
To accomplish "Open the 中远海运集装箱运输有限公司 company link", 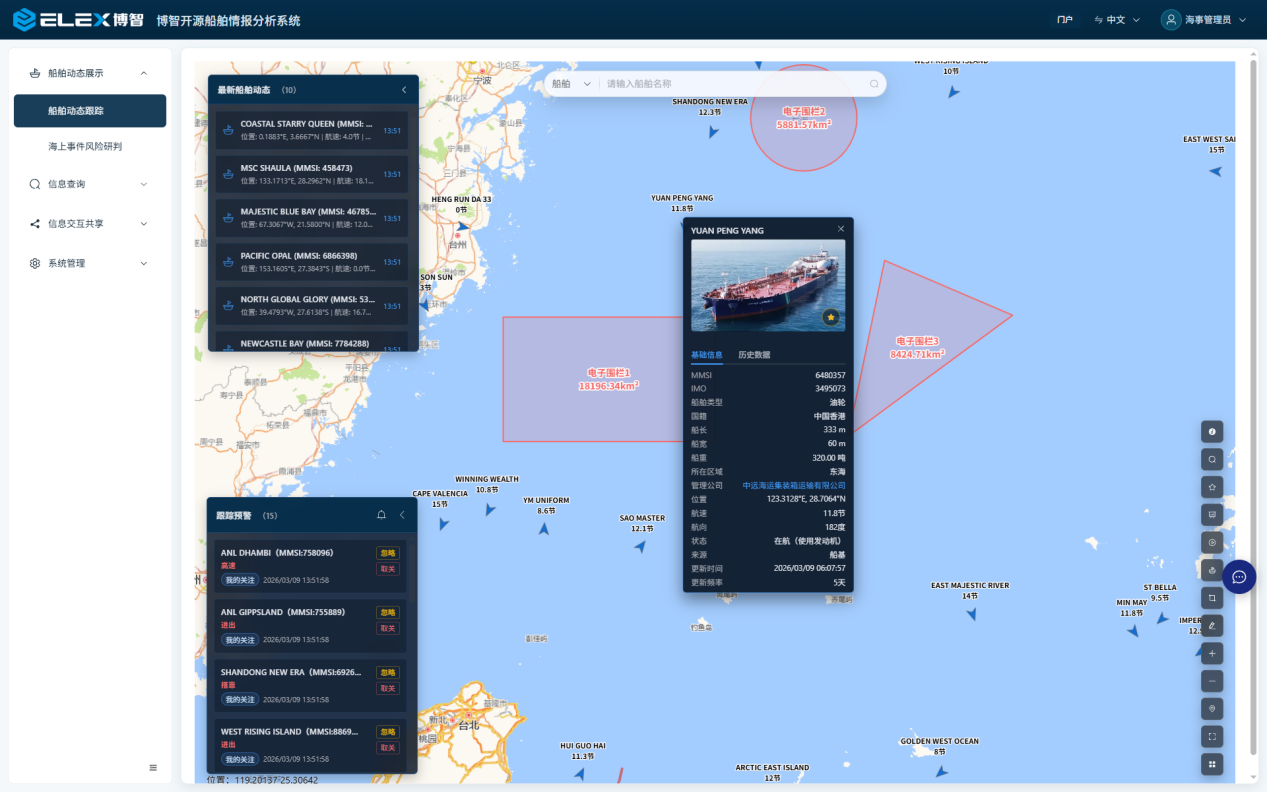I will tap(793, 485).
